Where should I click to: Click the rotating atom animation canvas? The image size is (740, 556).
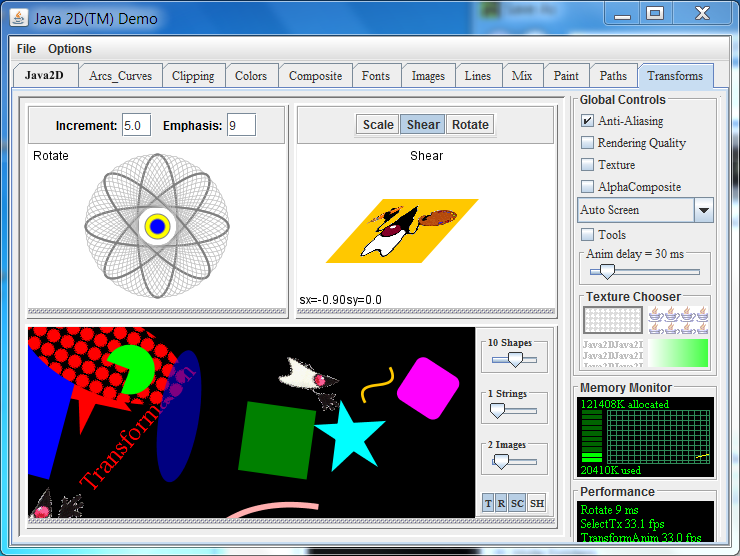click(x=157, y=226)
